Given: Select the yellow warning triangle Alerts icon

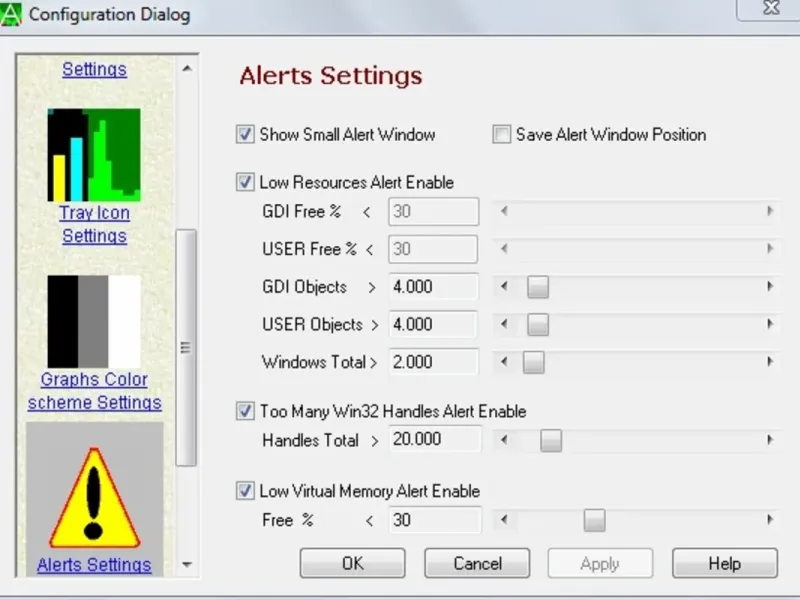Looking at the screenshot, I should [94, 498].
